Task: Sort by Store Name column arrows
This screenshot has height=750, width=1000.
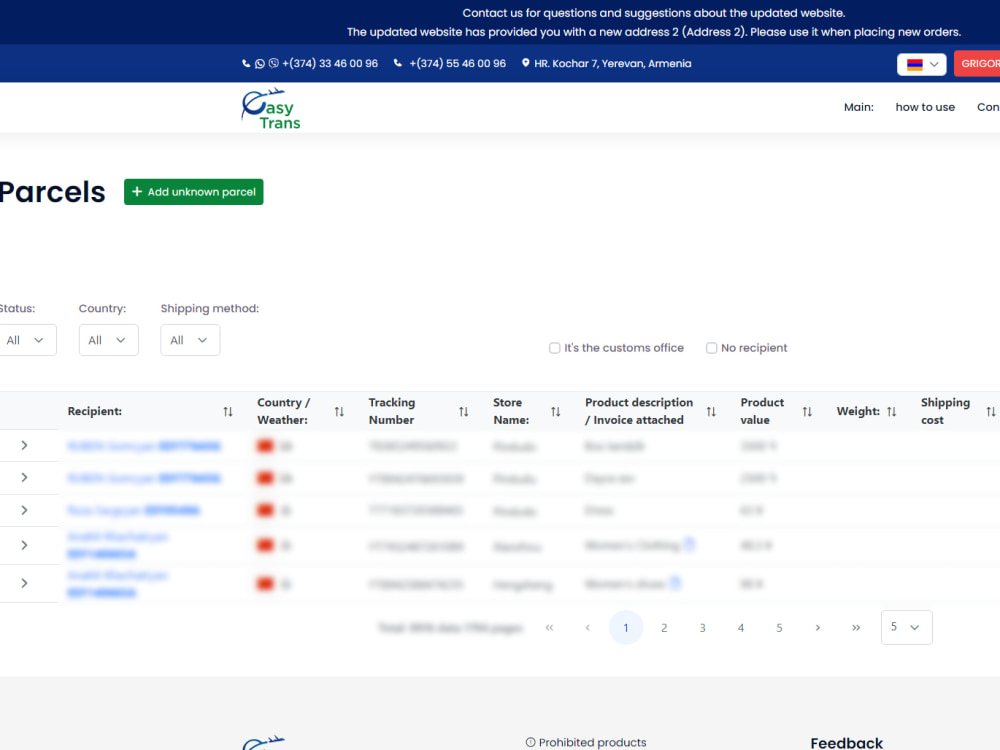Action: (x=555, y=412)
